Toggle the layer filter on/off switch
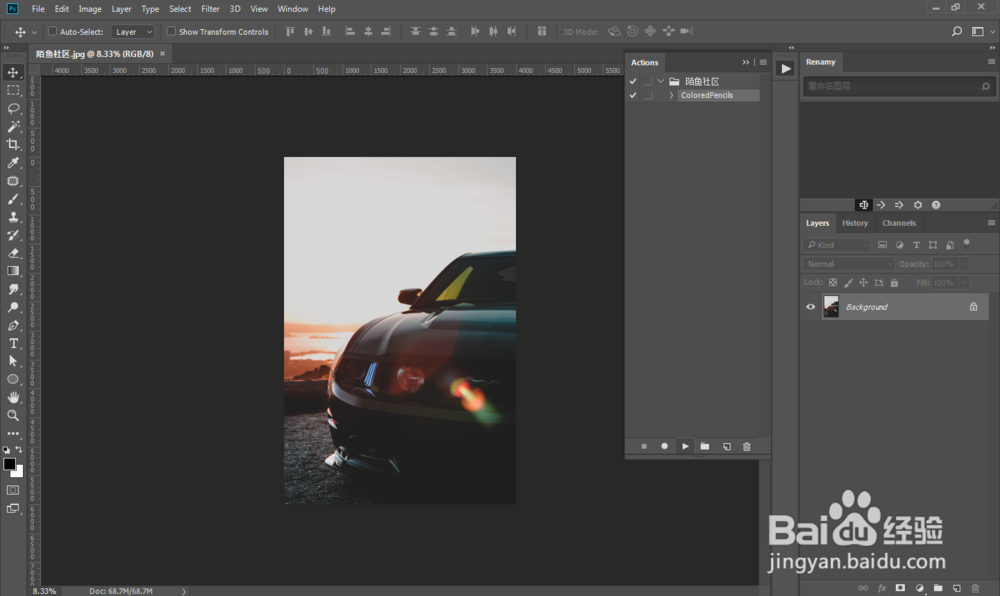Image resolution: width=1000 pixels, height=596 pixels. tap(967, 243)
